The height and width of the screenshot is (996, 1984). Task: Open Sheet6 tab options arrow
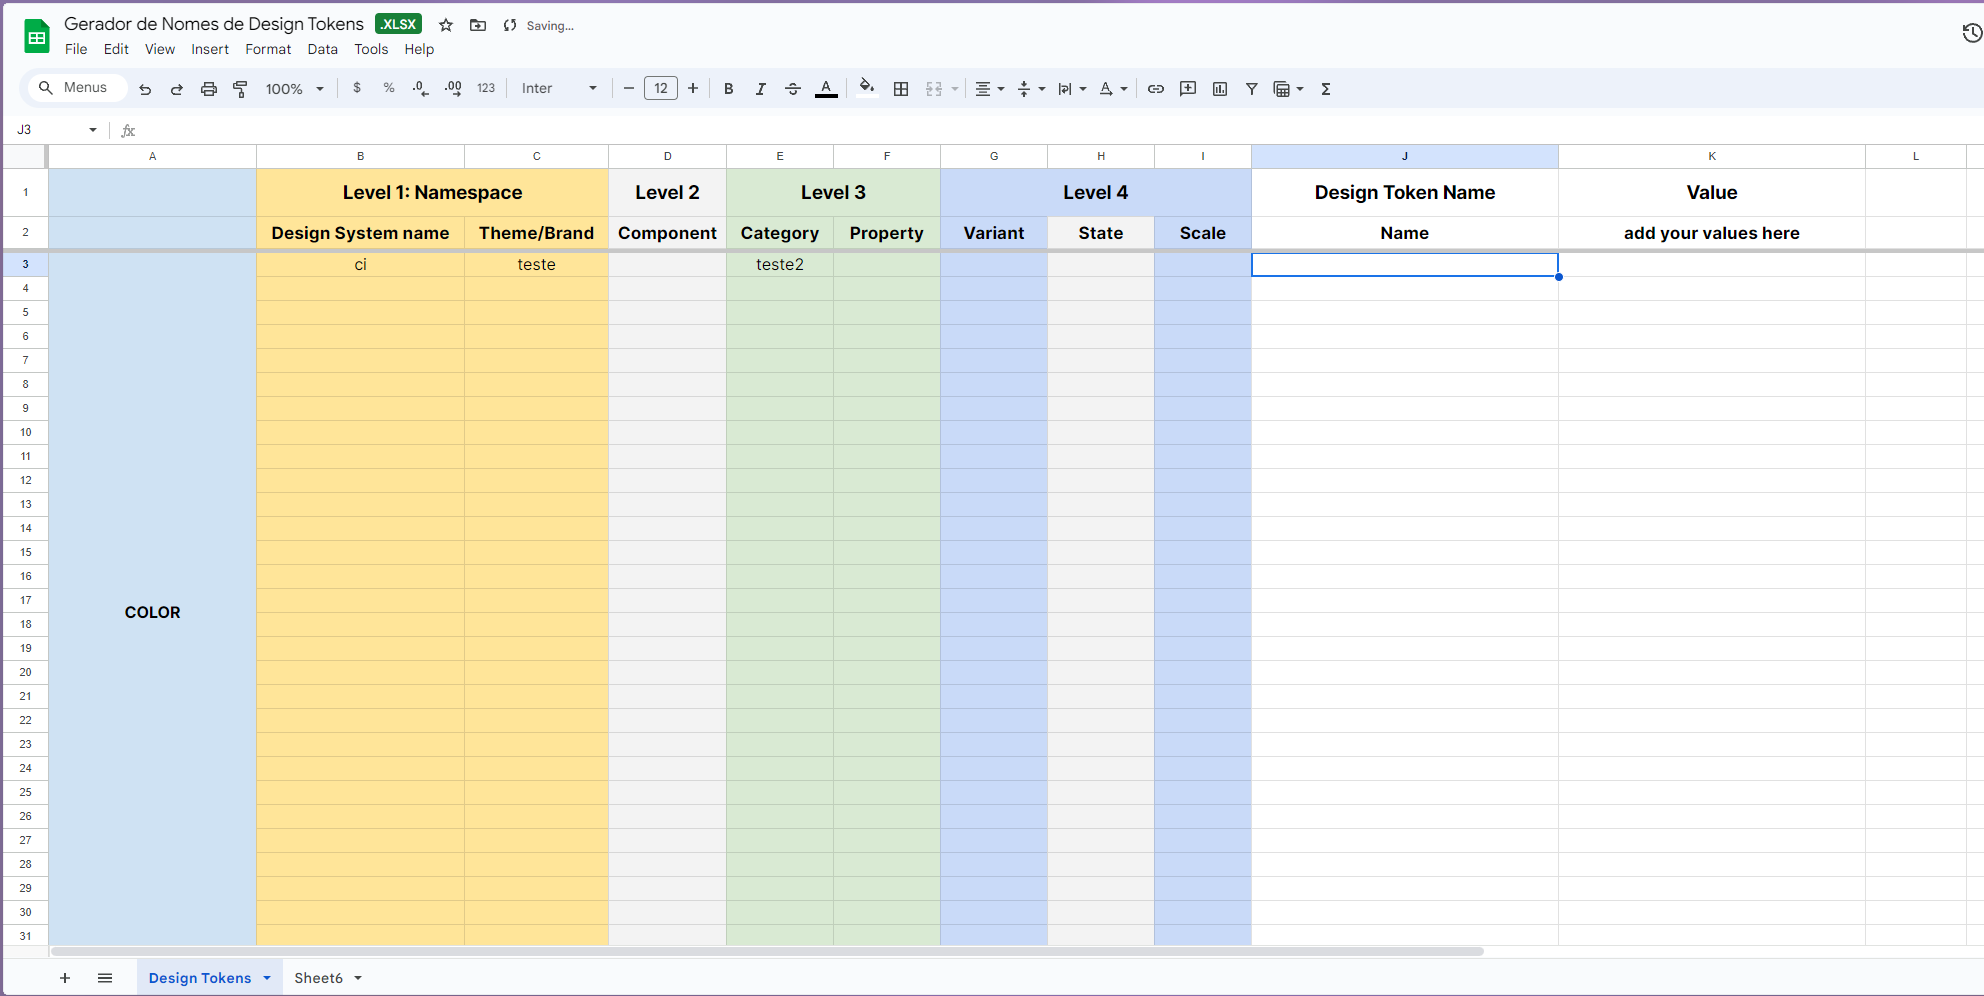click(358, 978)
